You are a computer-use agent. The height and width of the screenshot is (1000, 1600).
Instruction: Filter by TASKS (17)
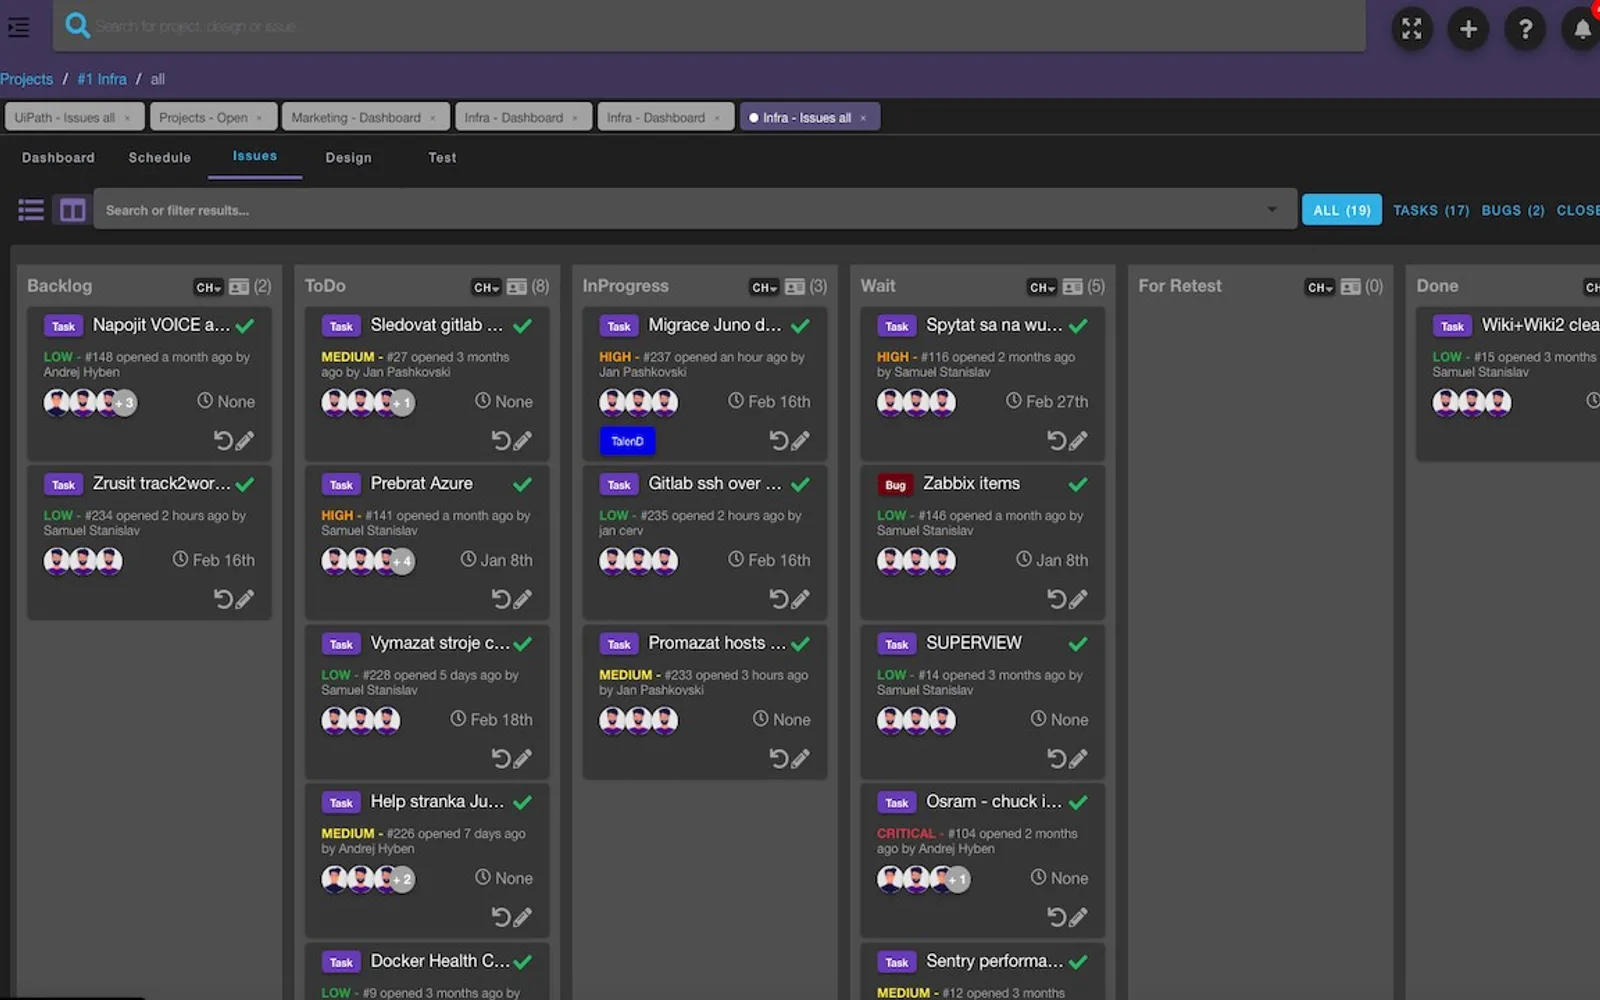[x=1431, y=210]
